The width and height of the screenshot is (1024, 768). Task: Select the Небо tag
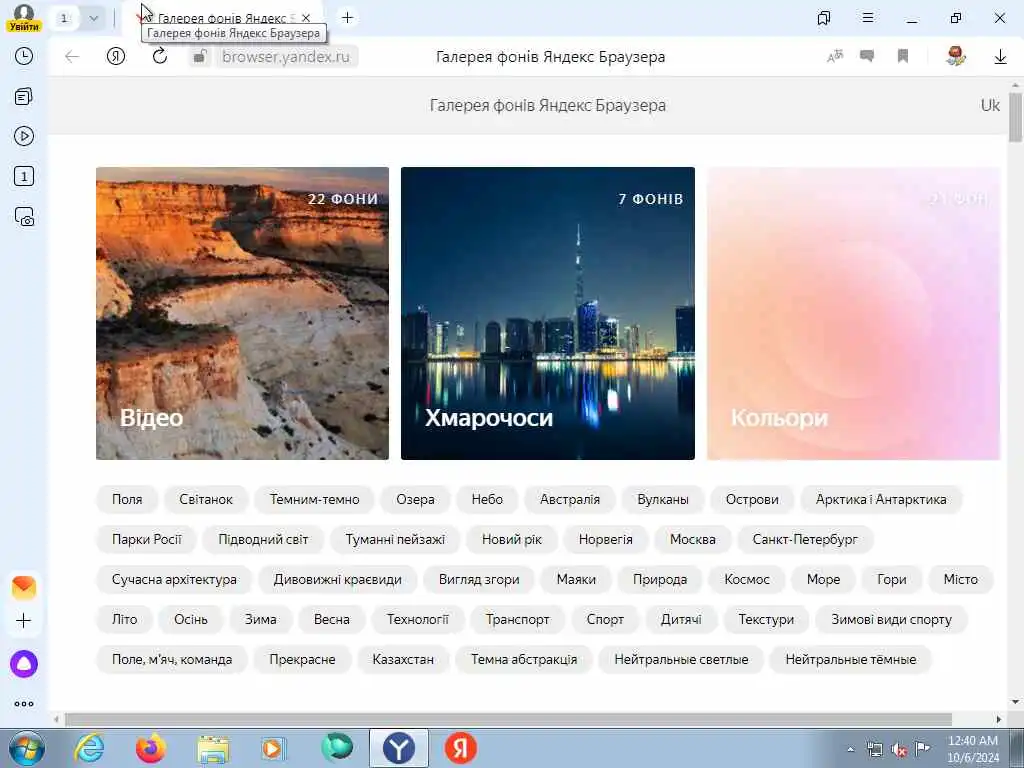pos(487,500)
